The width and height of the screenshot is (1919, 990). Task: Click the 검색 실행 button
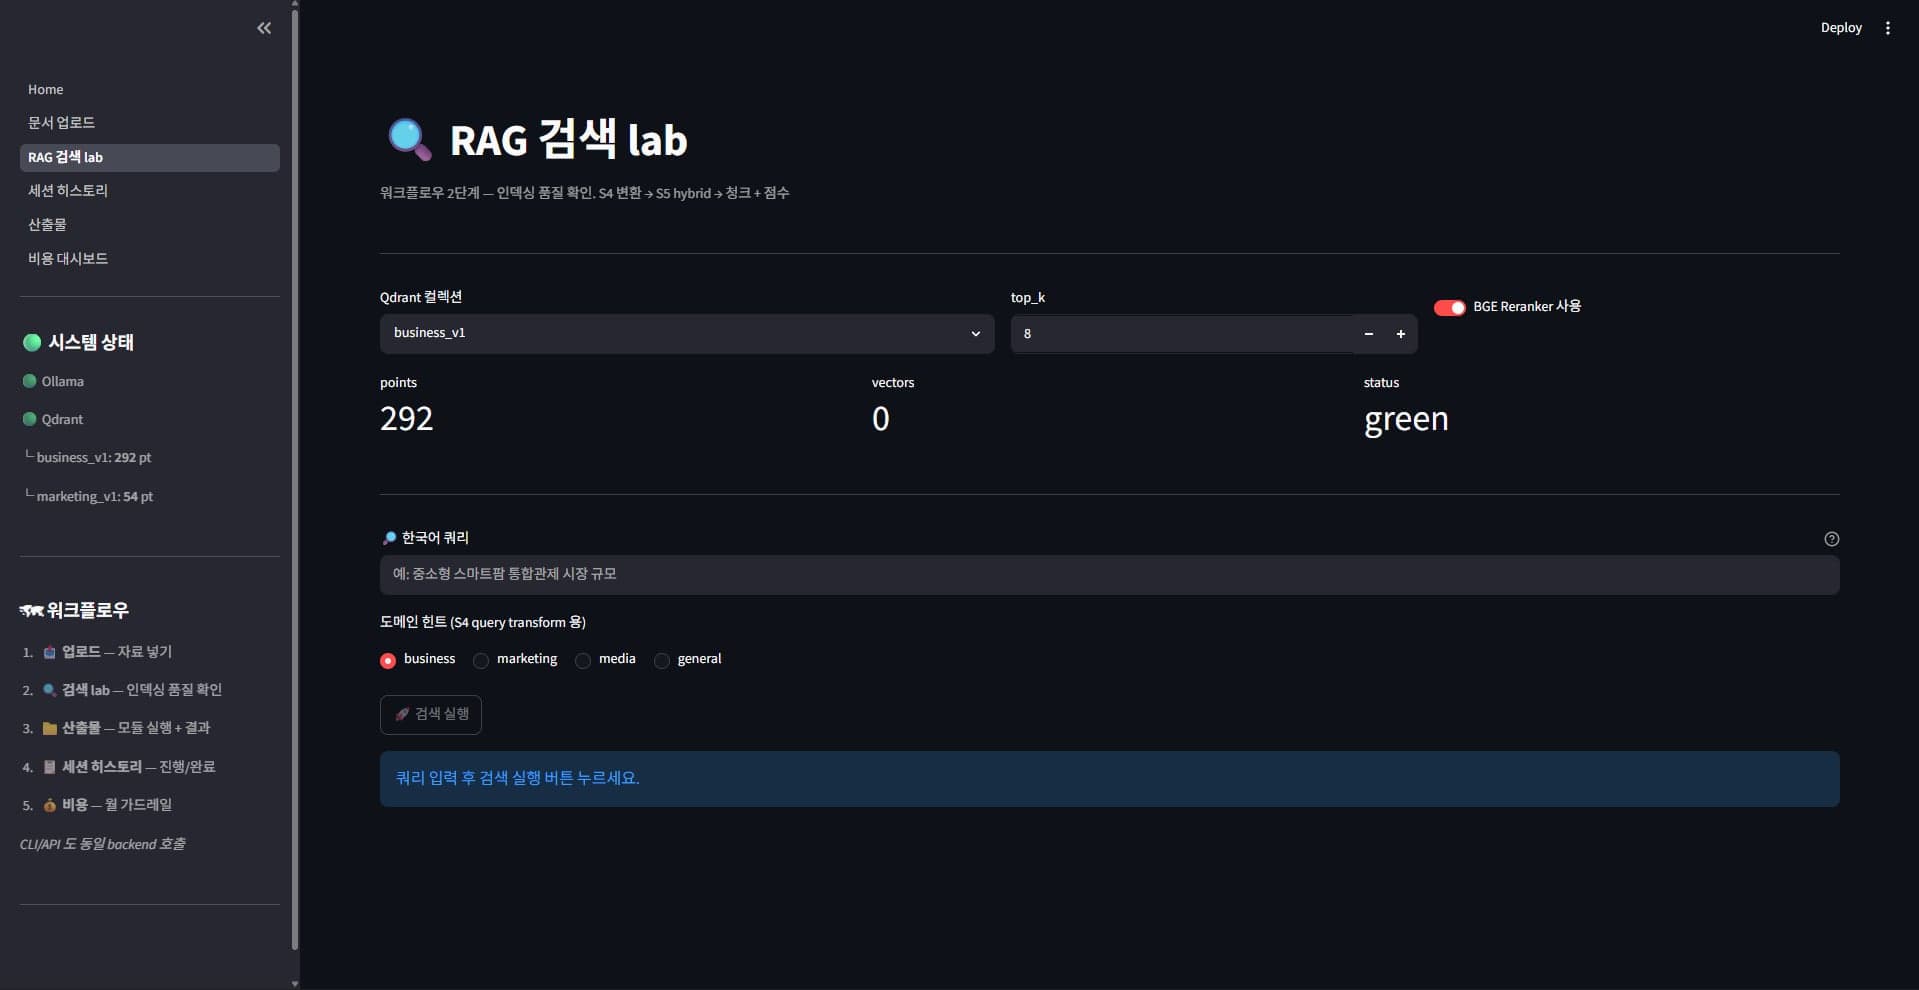pyautogui.click(x=431, y=714)
